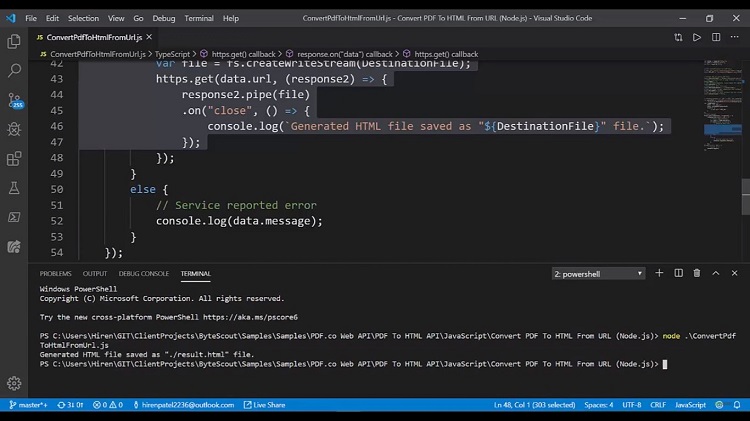Open Source Control with 255 changes badge
Screen dimensions: 750x421
15,100
